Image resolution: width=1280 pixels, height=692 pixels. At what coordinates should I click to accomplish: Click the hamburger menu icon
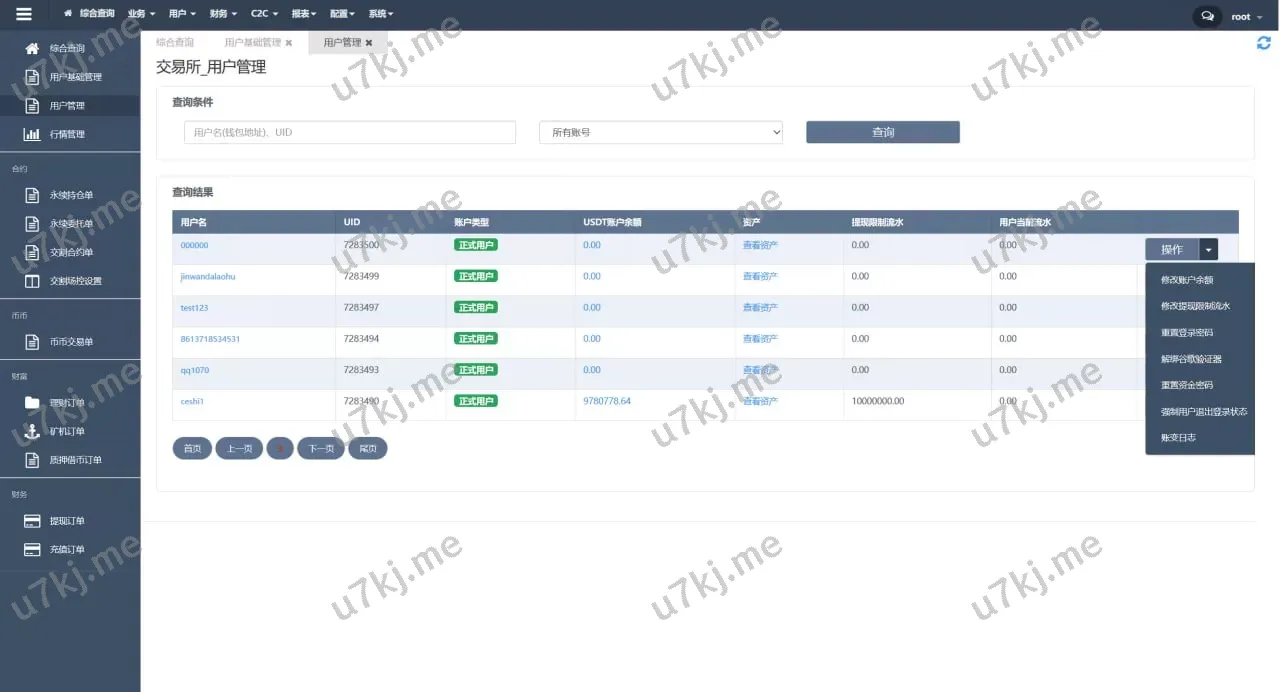click(24, 14)
